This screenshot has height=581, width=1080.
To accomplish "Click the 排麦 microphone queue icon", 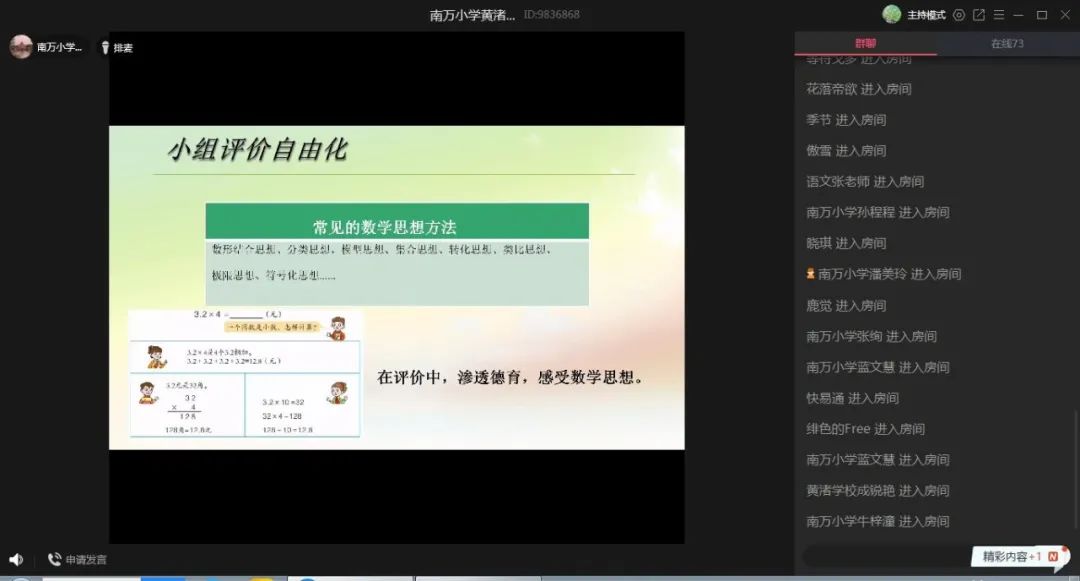I will coord(105,47).
